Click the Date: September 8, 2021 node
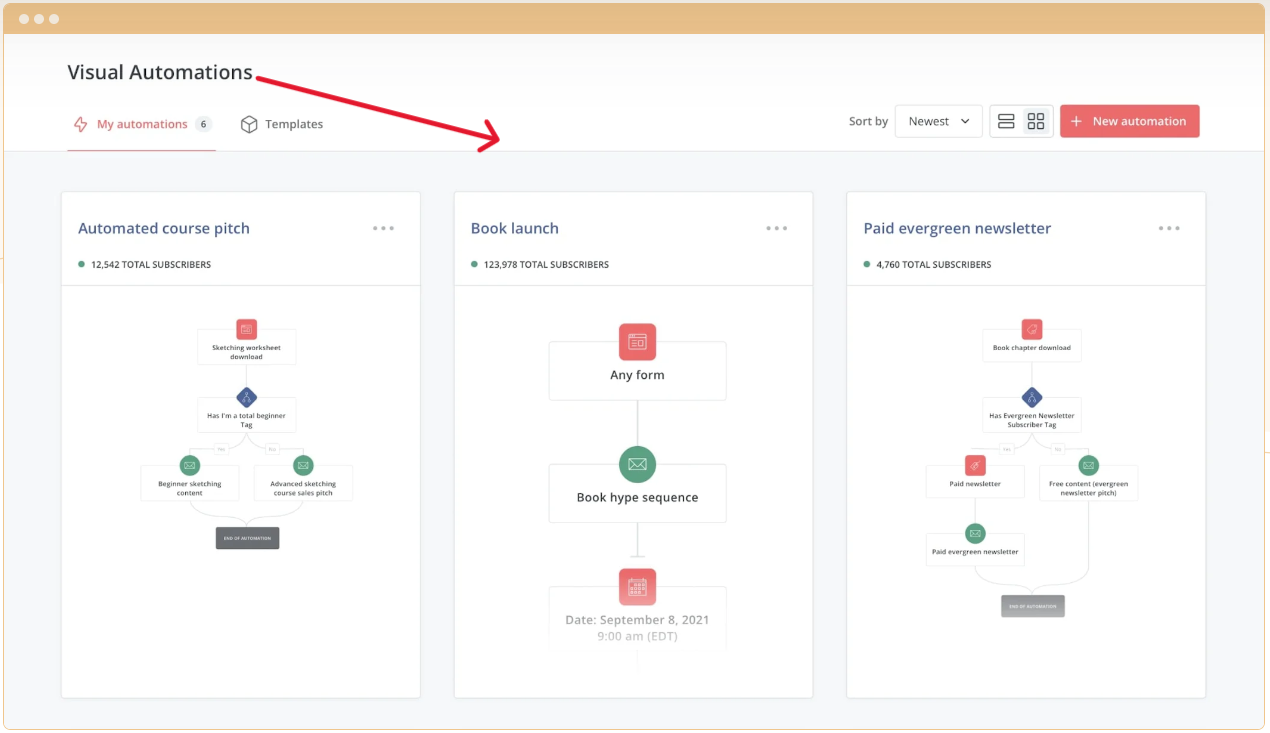 [x=637, y=616]
